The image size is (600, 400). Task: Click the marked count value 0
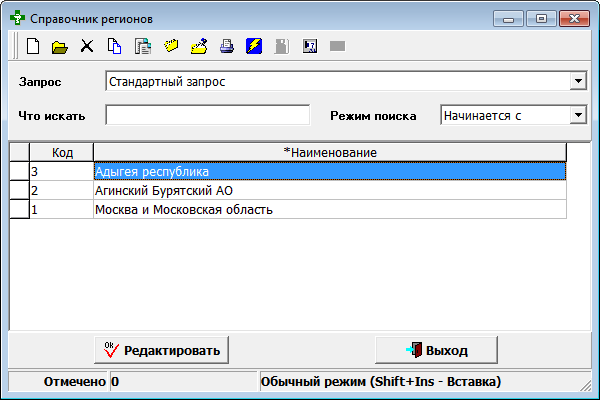pos(115,381)
